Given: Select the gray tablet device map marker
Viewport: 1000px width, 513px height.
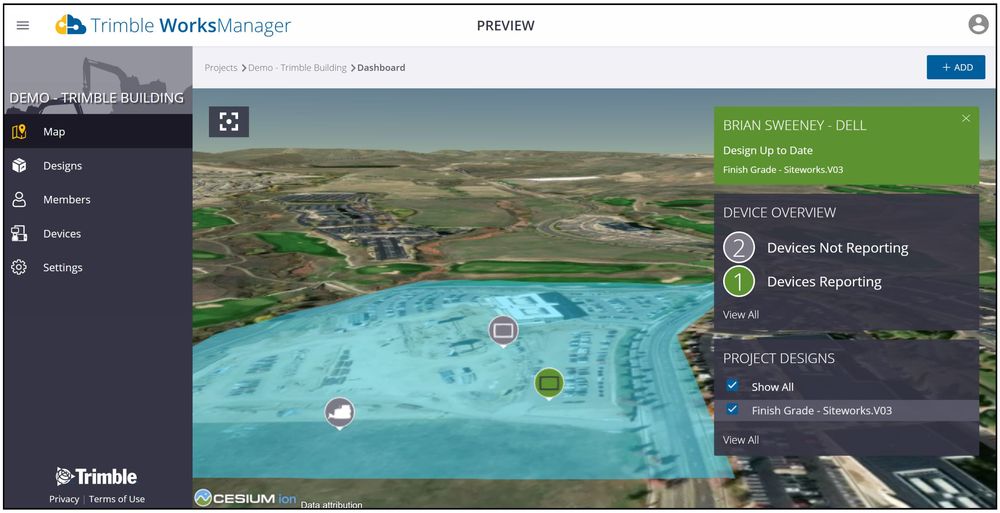Looking at the screenshot, I should tap(503, 331).
